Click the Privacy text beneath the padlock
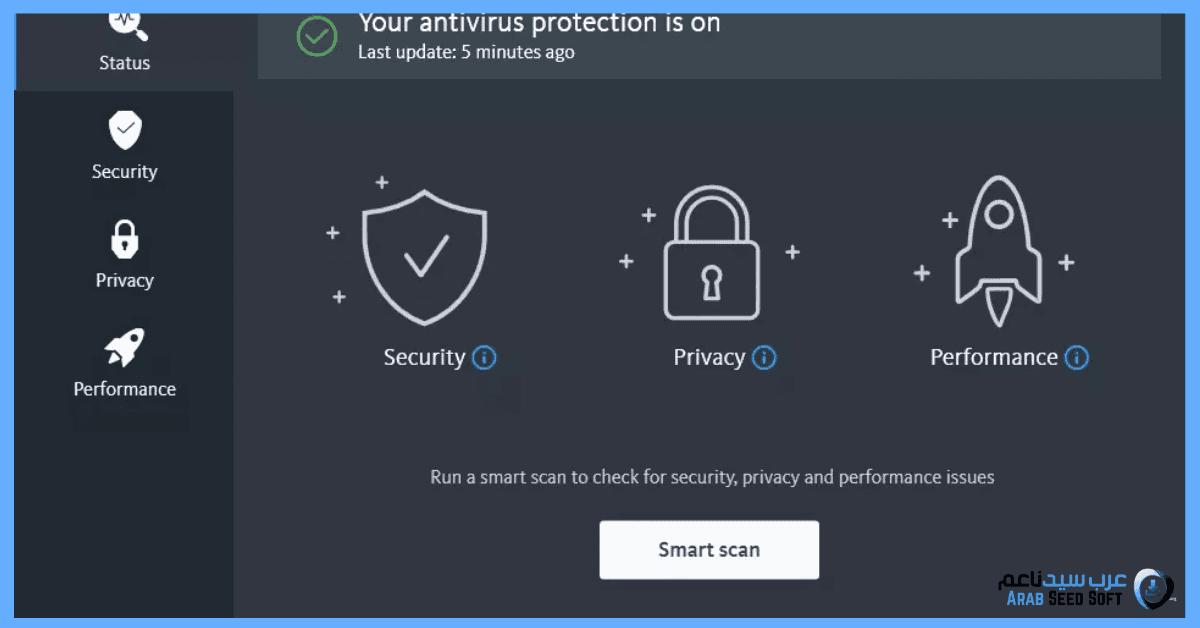 pos(709,358)
